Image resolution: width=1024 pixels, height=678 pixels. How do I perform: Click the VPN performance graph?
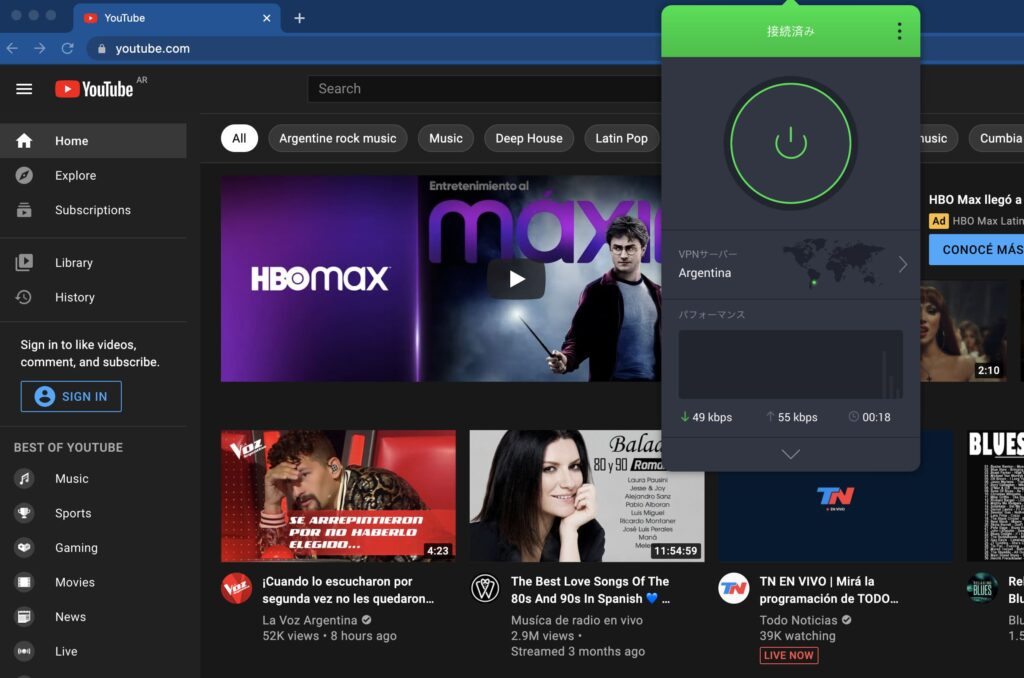[790, 364]
